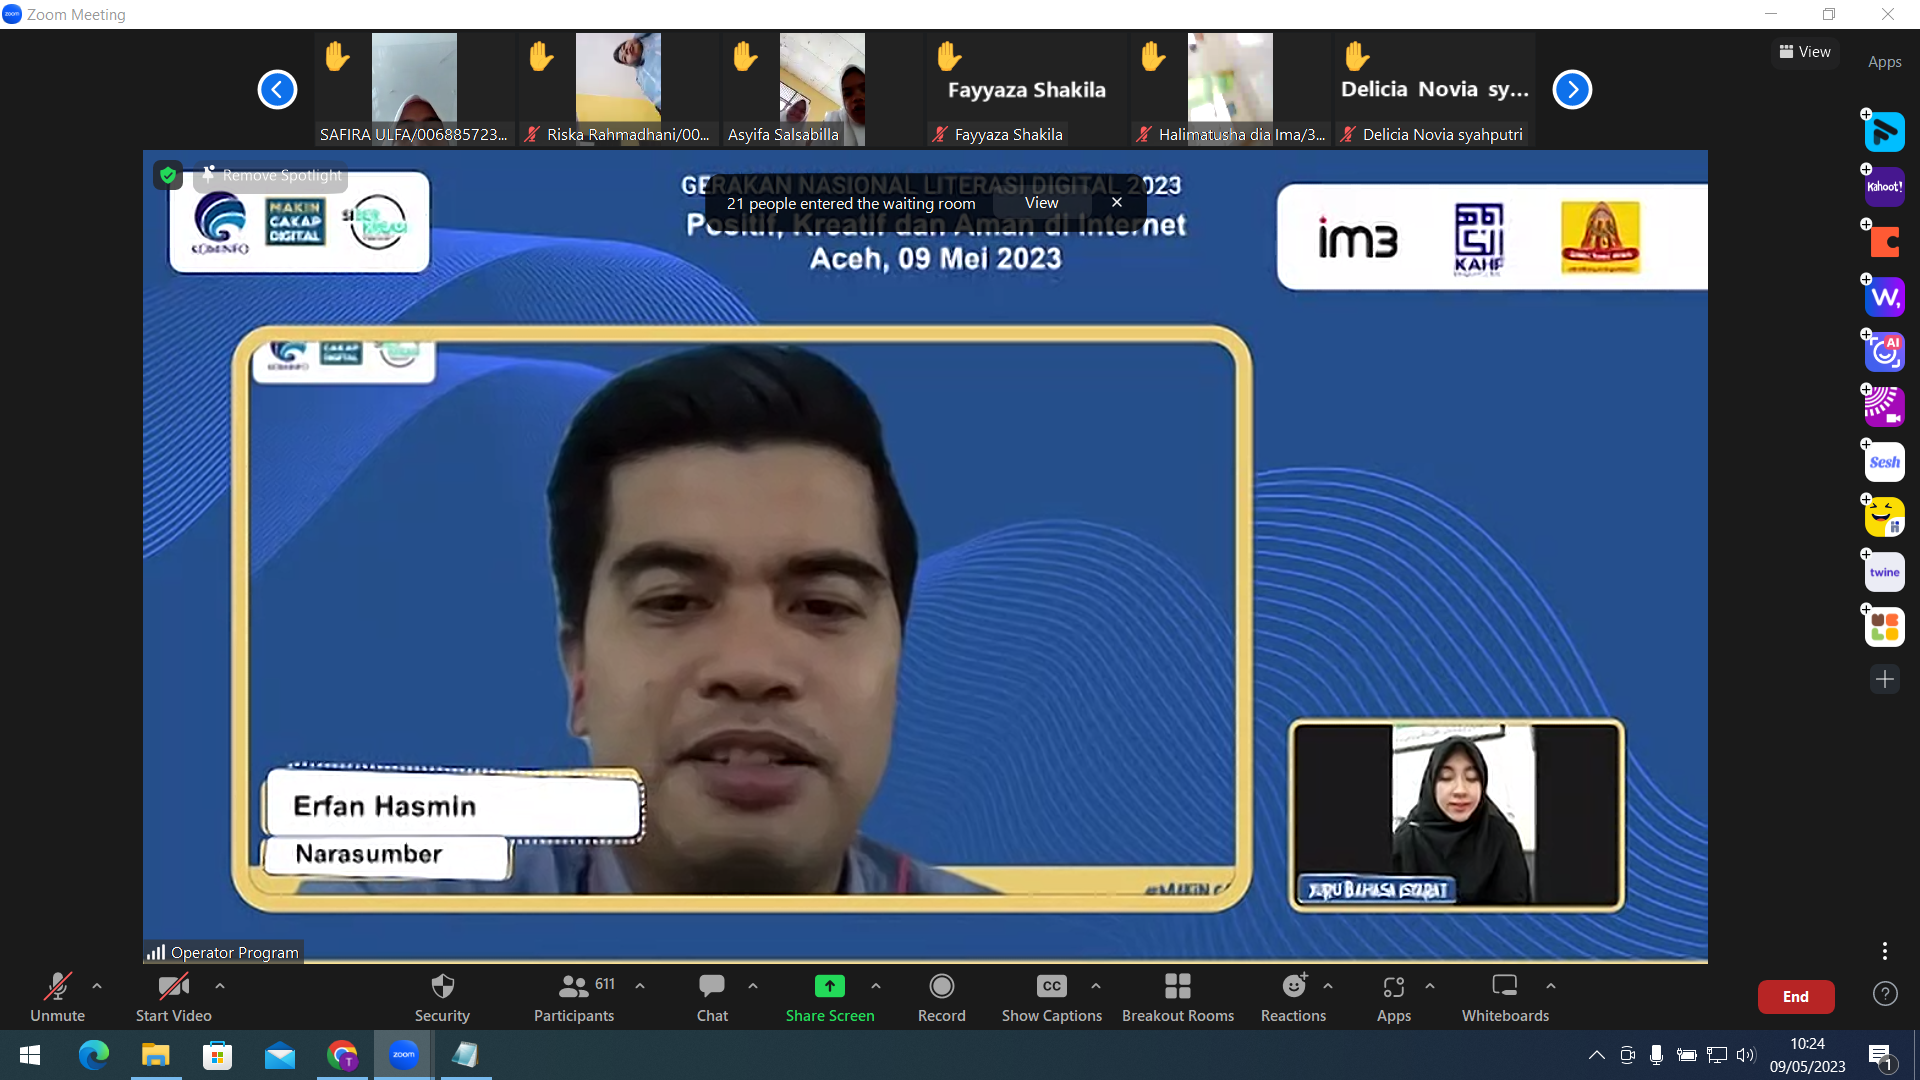The image size is (1920, 1080).
Task: Expand Share Screen options arrow
Action: (876, 986)
